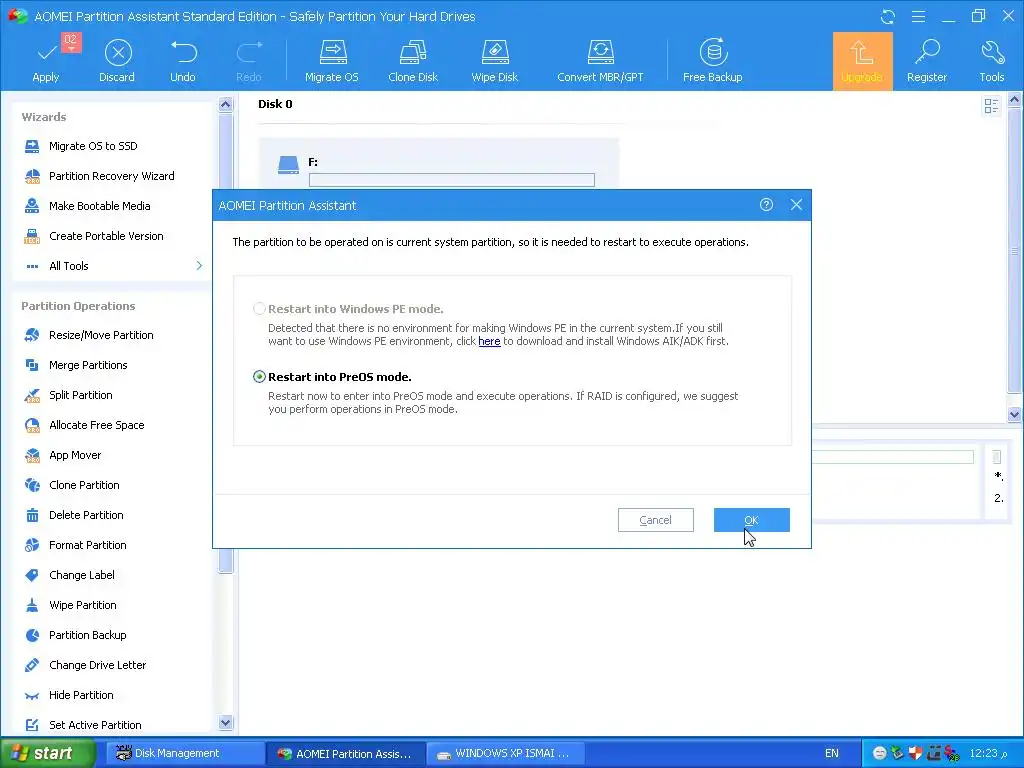Click sidebar scrollbar up arrow

(x=225, y=104)
